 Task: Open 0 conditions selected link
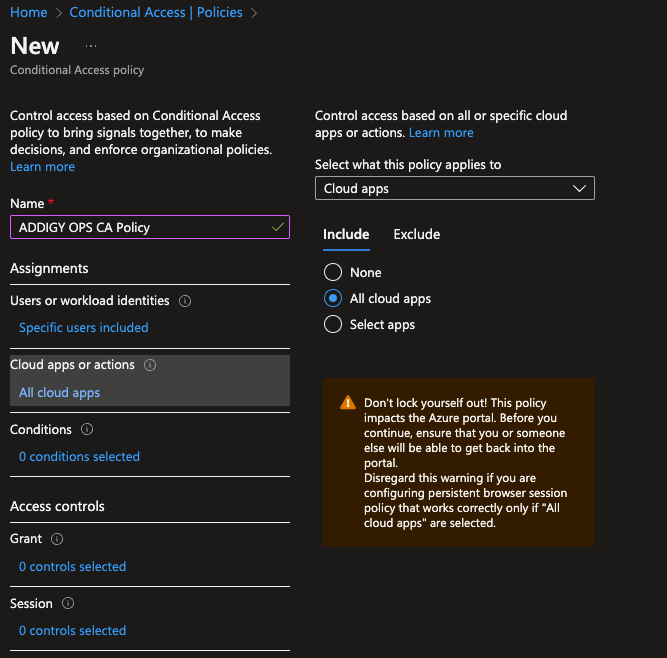click(x=79, y=456)
